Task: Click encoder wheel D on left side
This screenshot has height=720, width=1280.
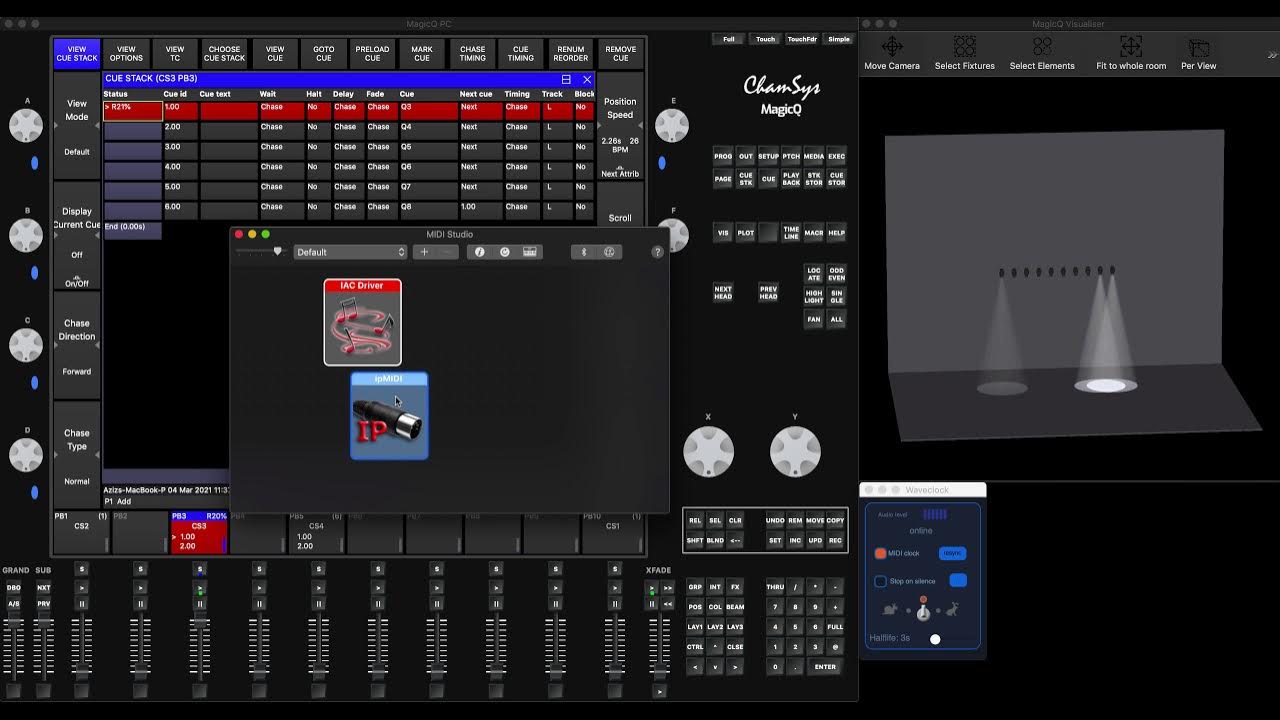Action: coord(26,455)
